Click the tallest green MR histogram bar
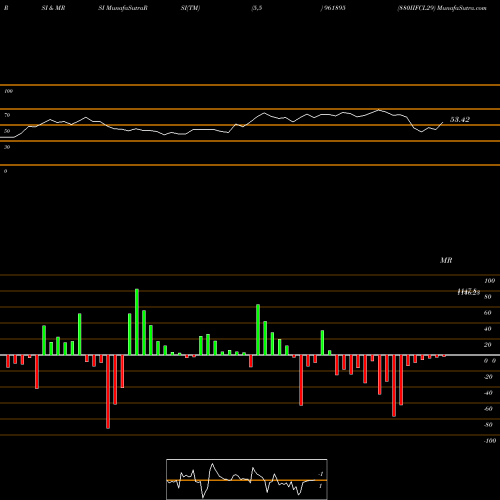500x500 pixels. click(137, 322)
